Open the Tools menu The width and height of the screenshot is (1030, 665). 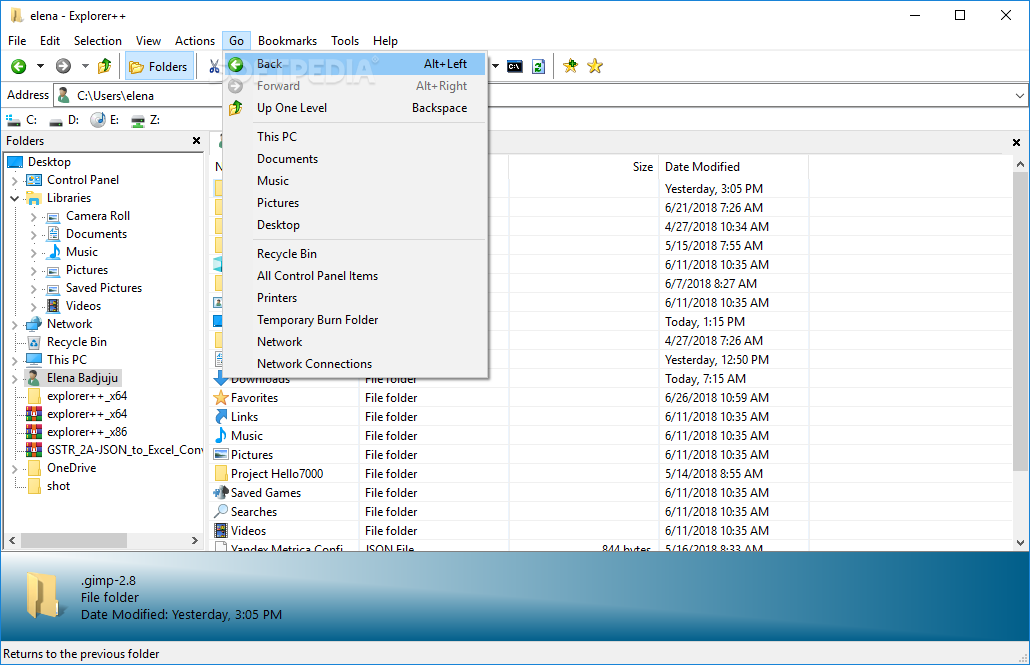coord(345,41)
